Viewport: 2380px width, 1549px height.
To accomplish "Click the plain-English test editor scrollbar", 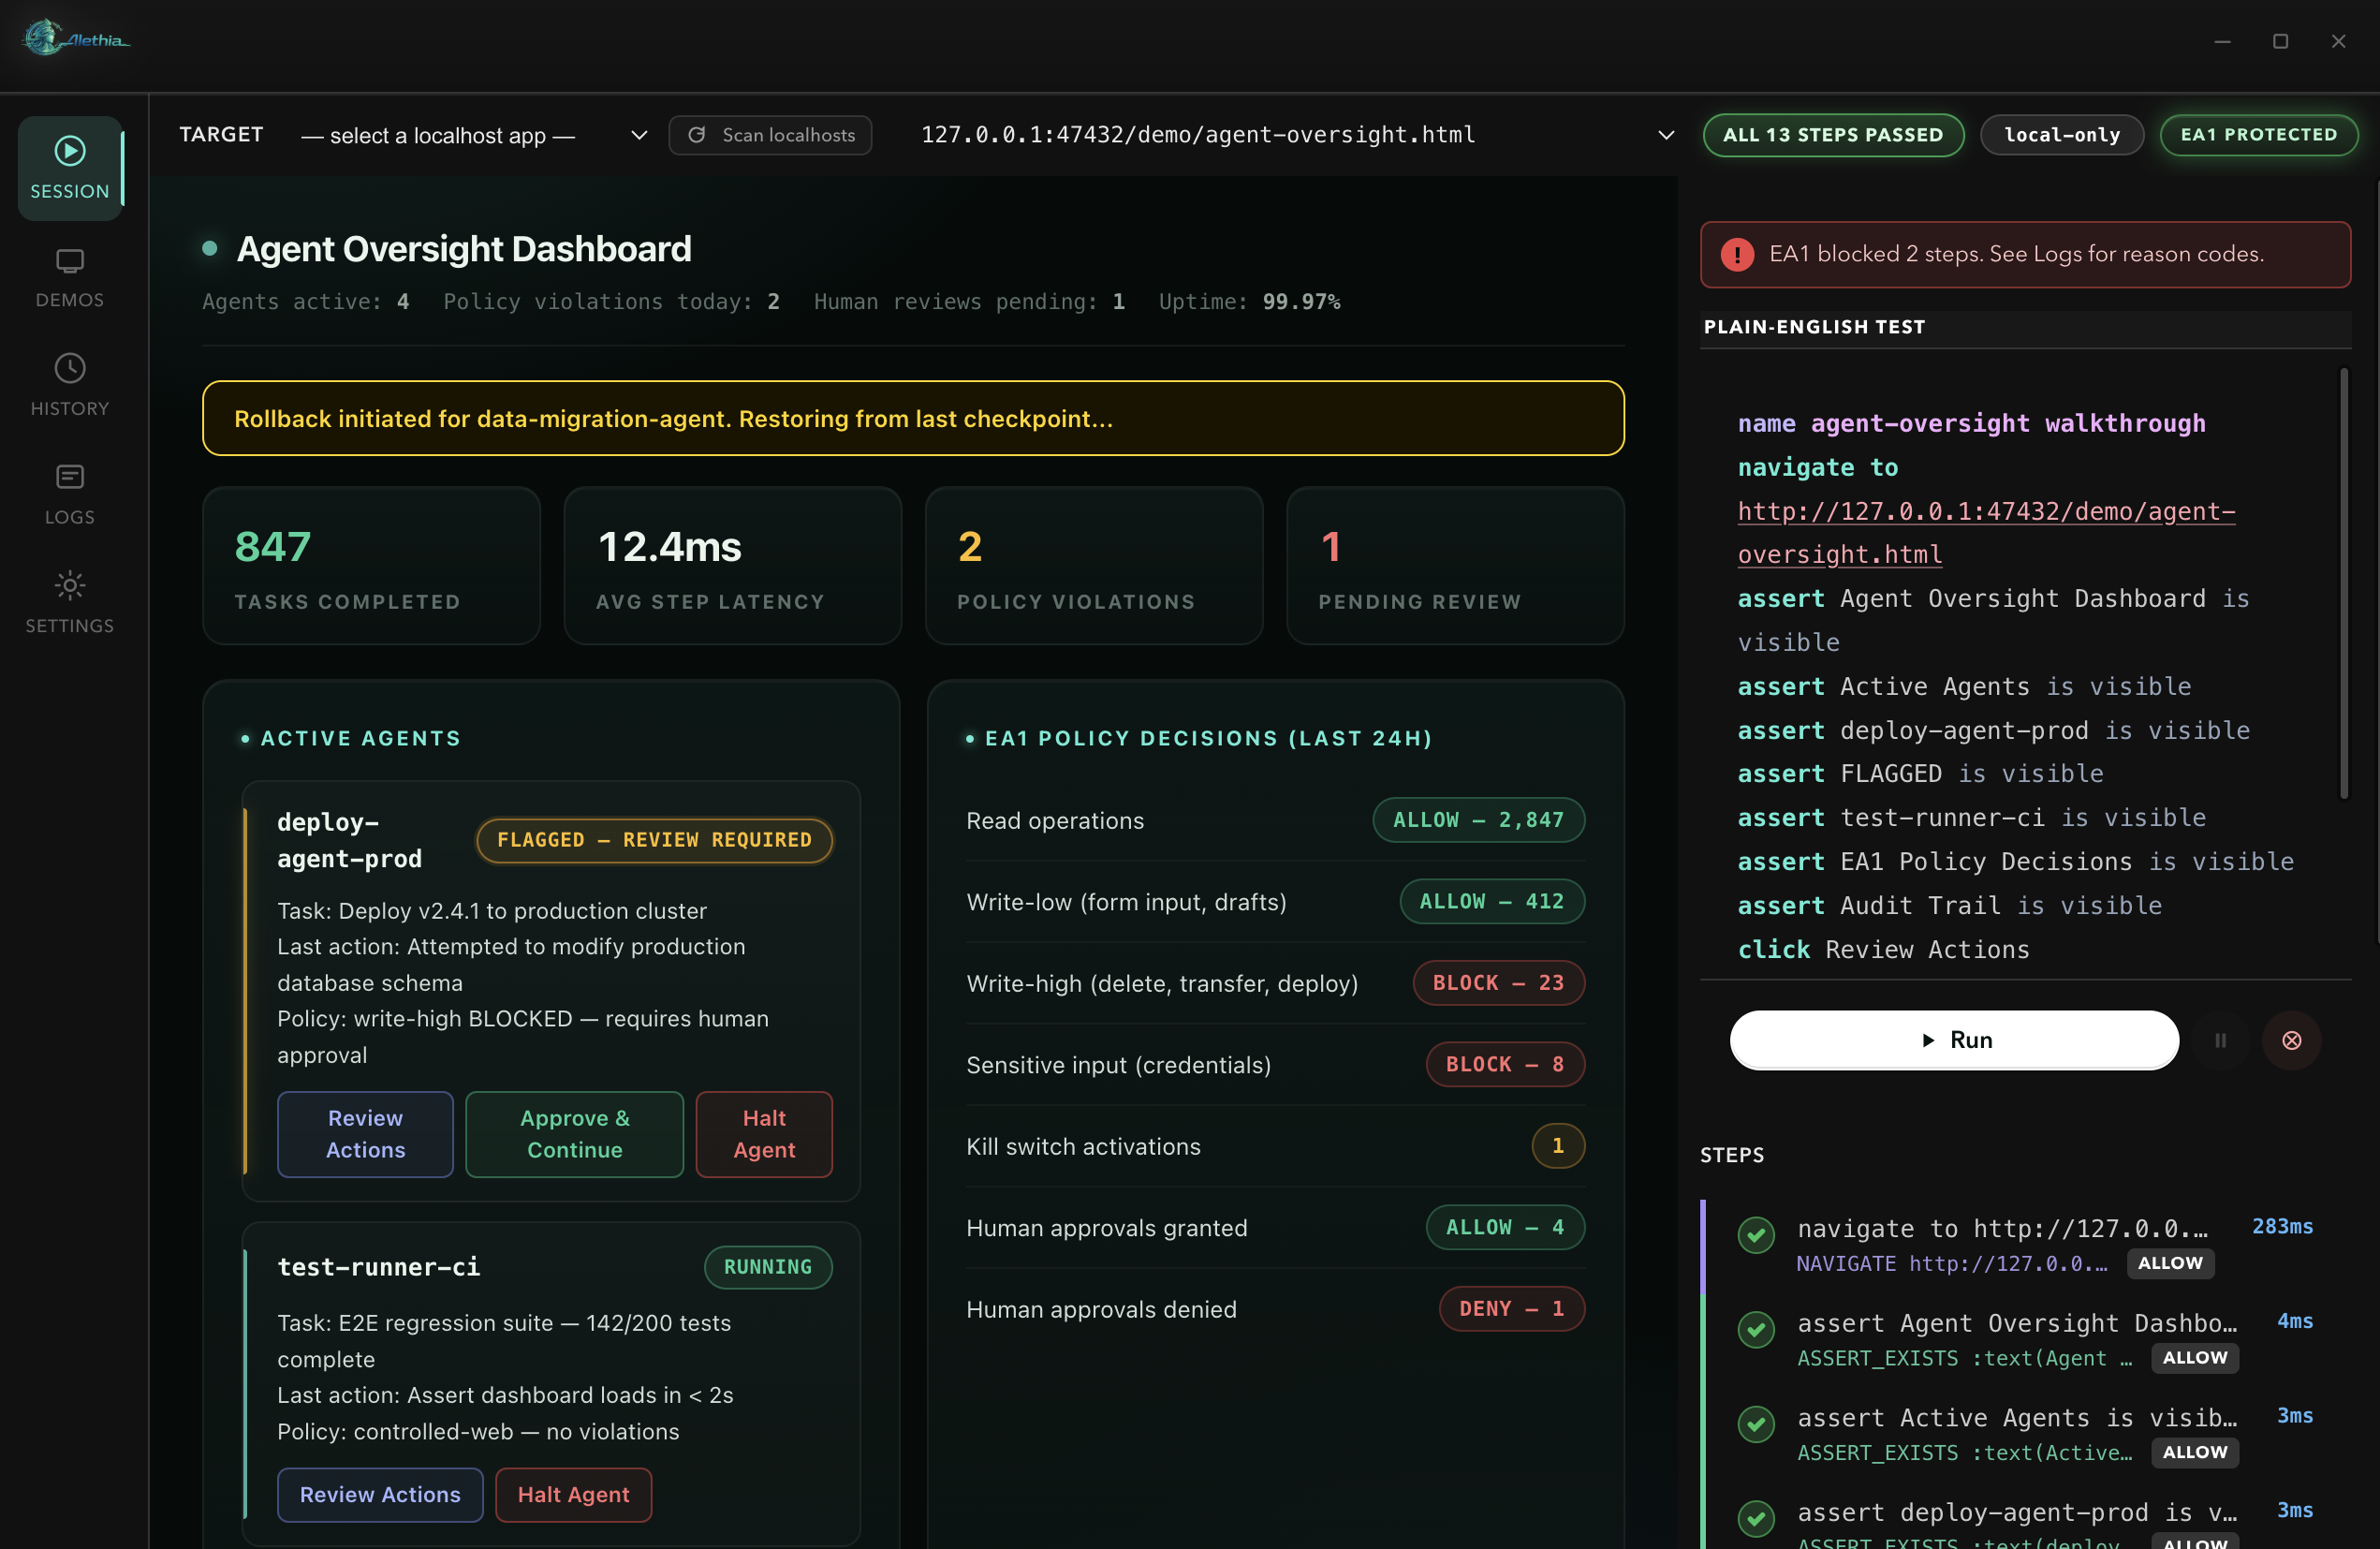I will [2343, 584].
